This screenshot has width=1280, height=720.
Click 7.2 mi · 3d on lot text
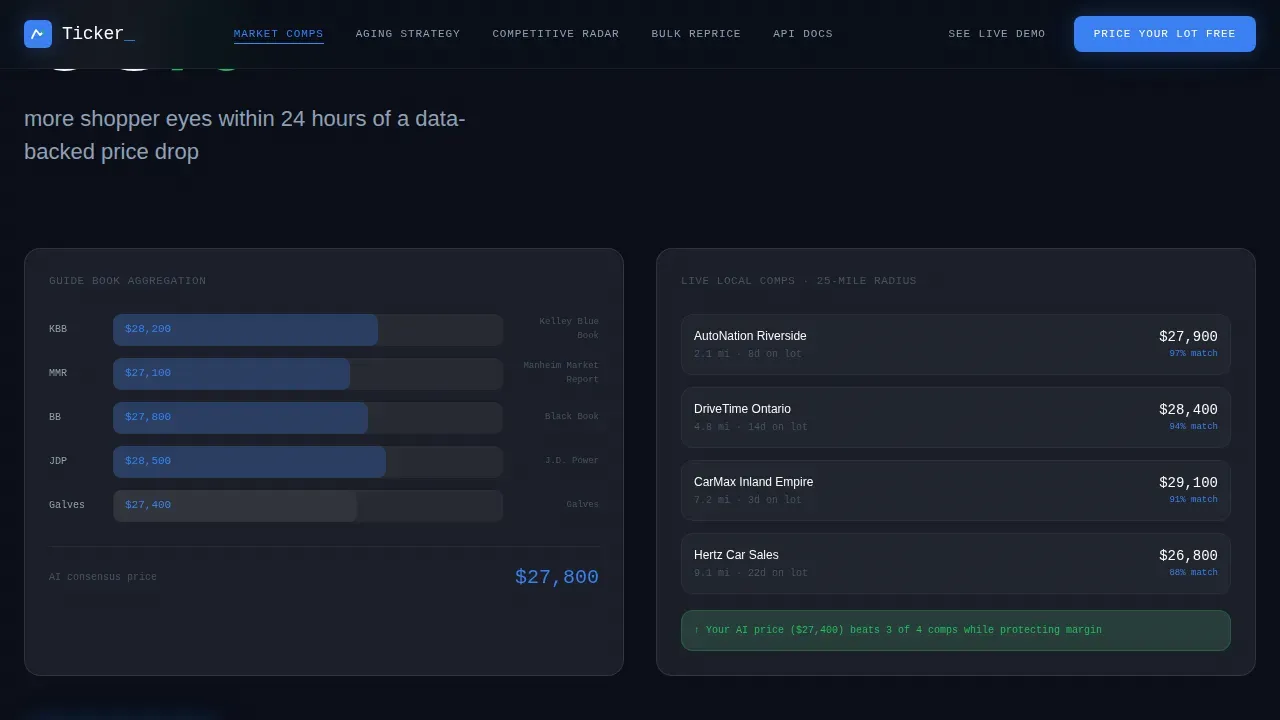[x=748, y=500]
